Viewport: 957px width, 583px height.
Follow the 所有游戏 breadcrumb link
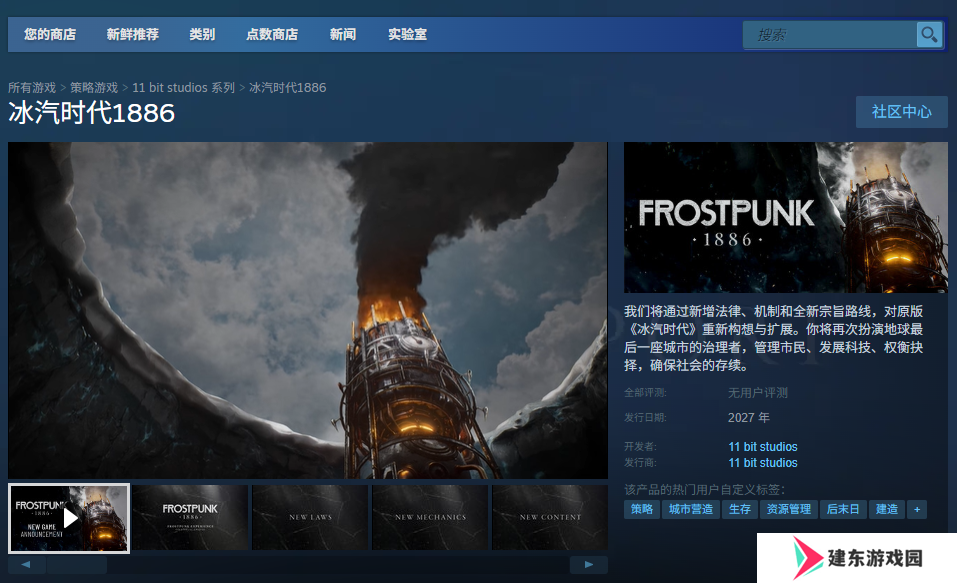click(32, 87)
